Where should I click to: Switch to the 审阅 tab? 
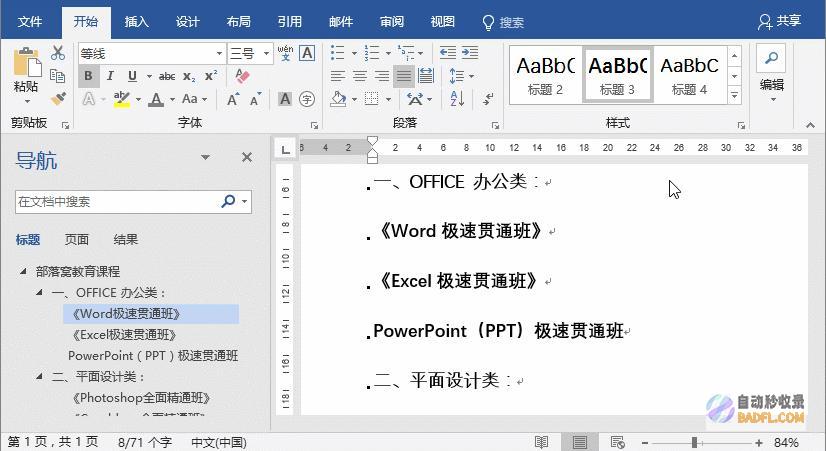click(x=392, y=22)
